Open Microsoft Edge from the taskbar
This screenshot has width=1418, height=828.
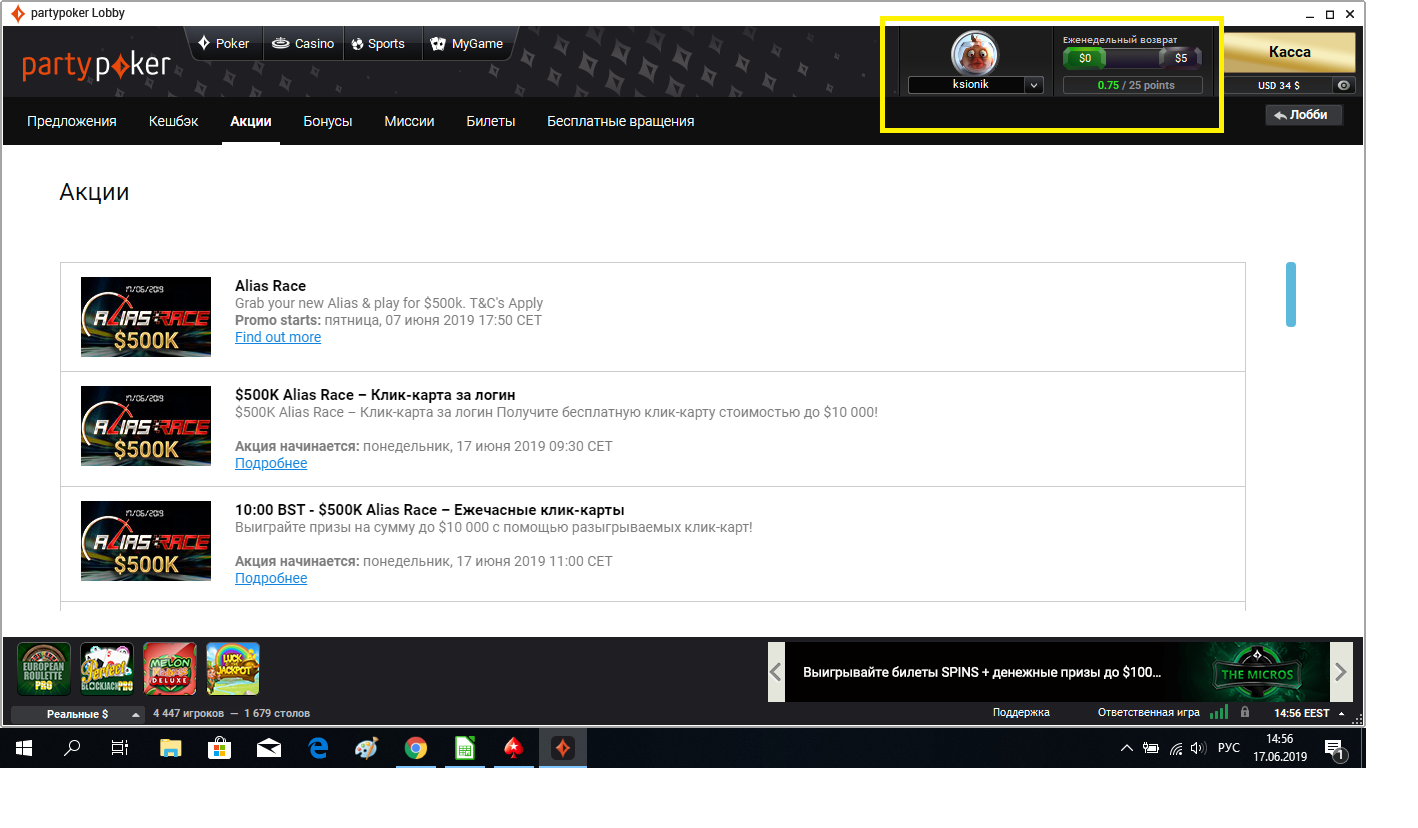point(318,748)
